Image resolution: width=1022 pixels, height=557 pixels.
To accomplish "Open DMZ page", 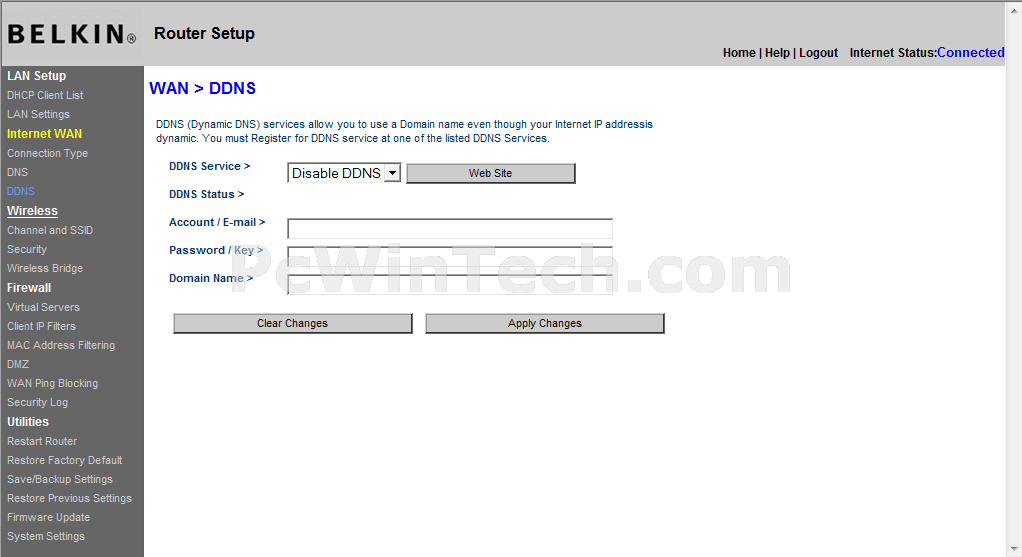I will (x=18, y=364).
